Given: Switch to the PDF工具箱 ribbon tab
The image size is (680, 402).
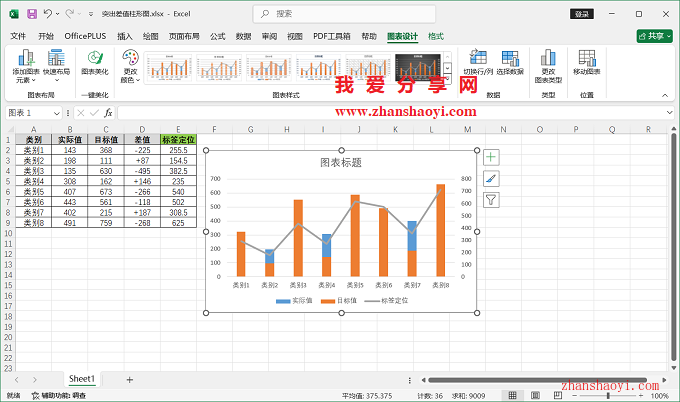Looking at the screenshot, I should [332, 36].
